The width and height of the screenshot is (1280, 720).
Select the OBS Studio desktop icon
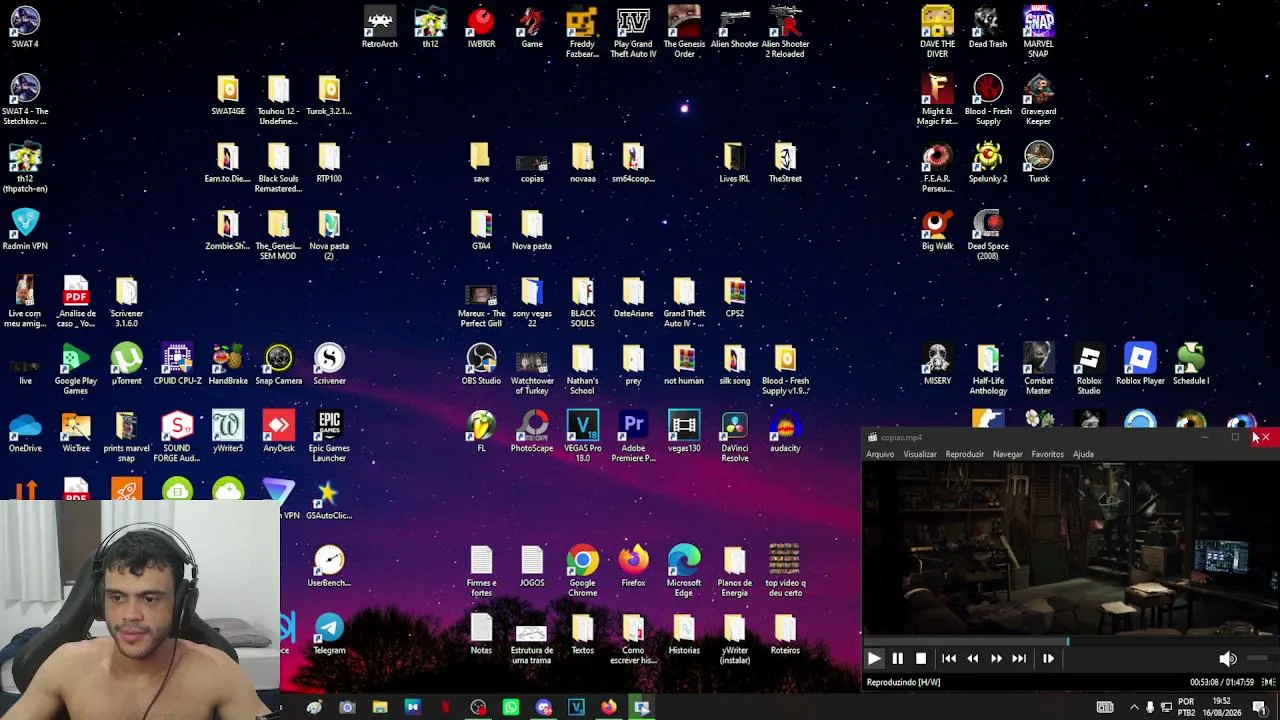[x=481, y=365]
